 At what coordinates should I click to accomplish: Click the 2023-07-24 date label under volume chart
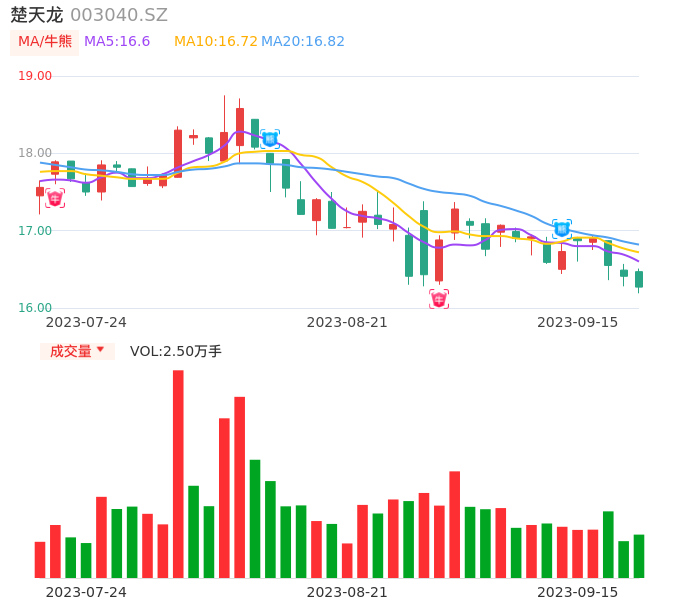(86, 592)
